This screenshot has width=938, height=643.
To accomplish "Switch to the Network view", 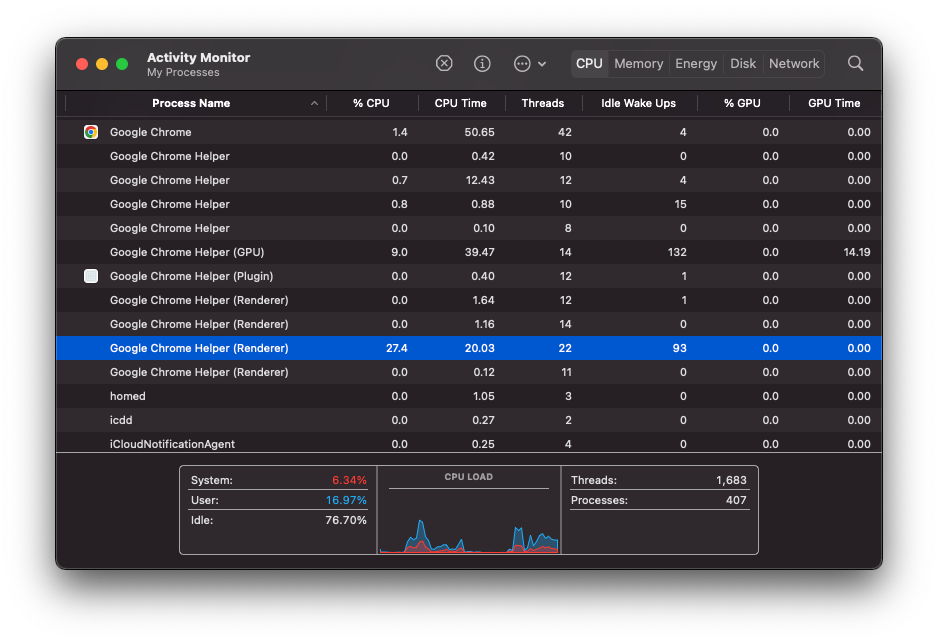I will click(x=793, y=63).
